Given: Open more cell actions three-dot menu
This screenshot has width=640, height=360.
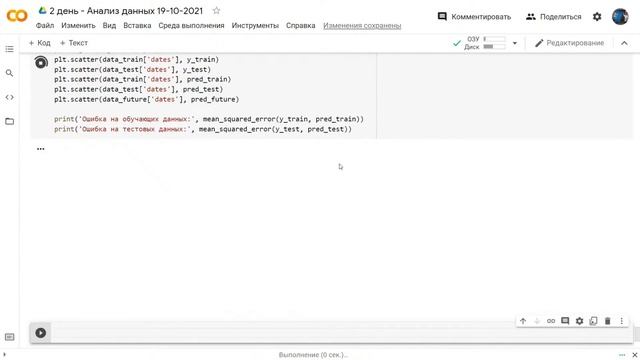Looking at the screenshot, I should click(x=622, y=321).
